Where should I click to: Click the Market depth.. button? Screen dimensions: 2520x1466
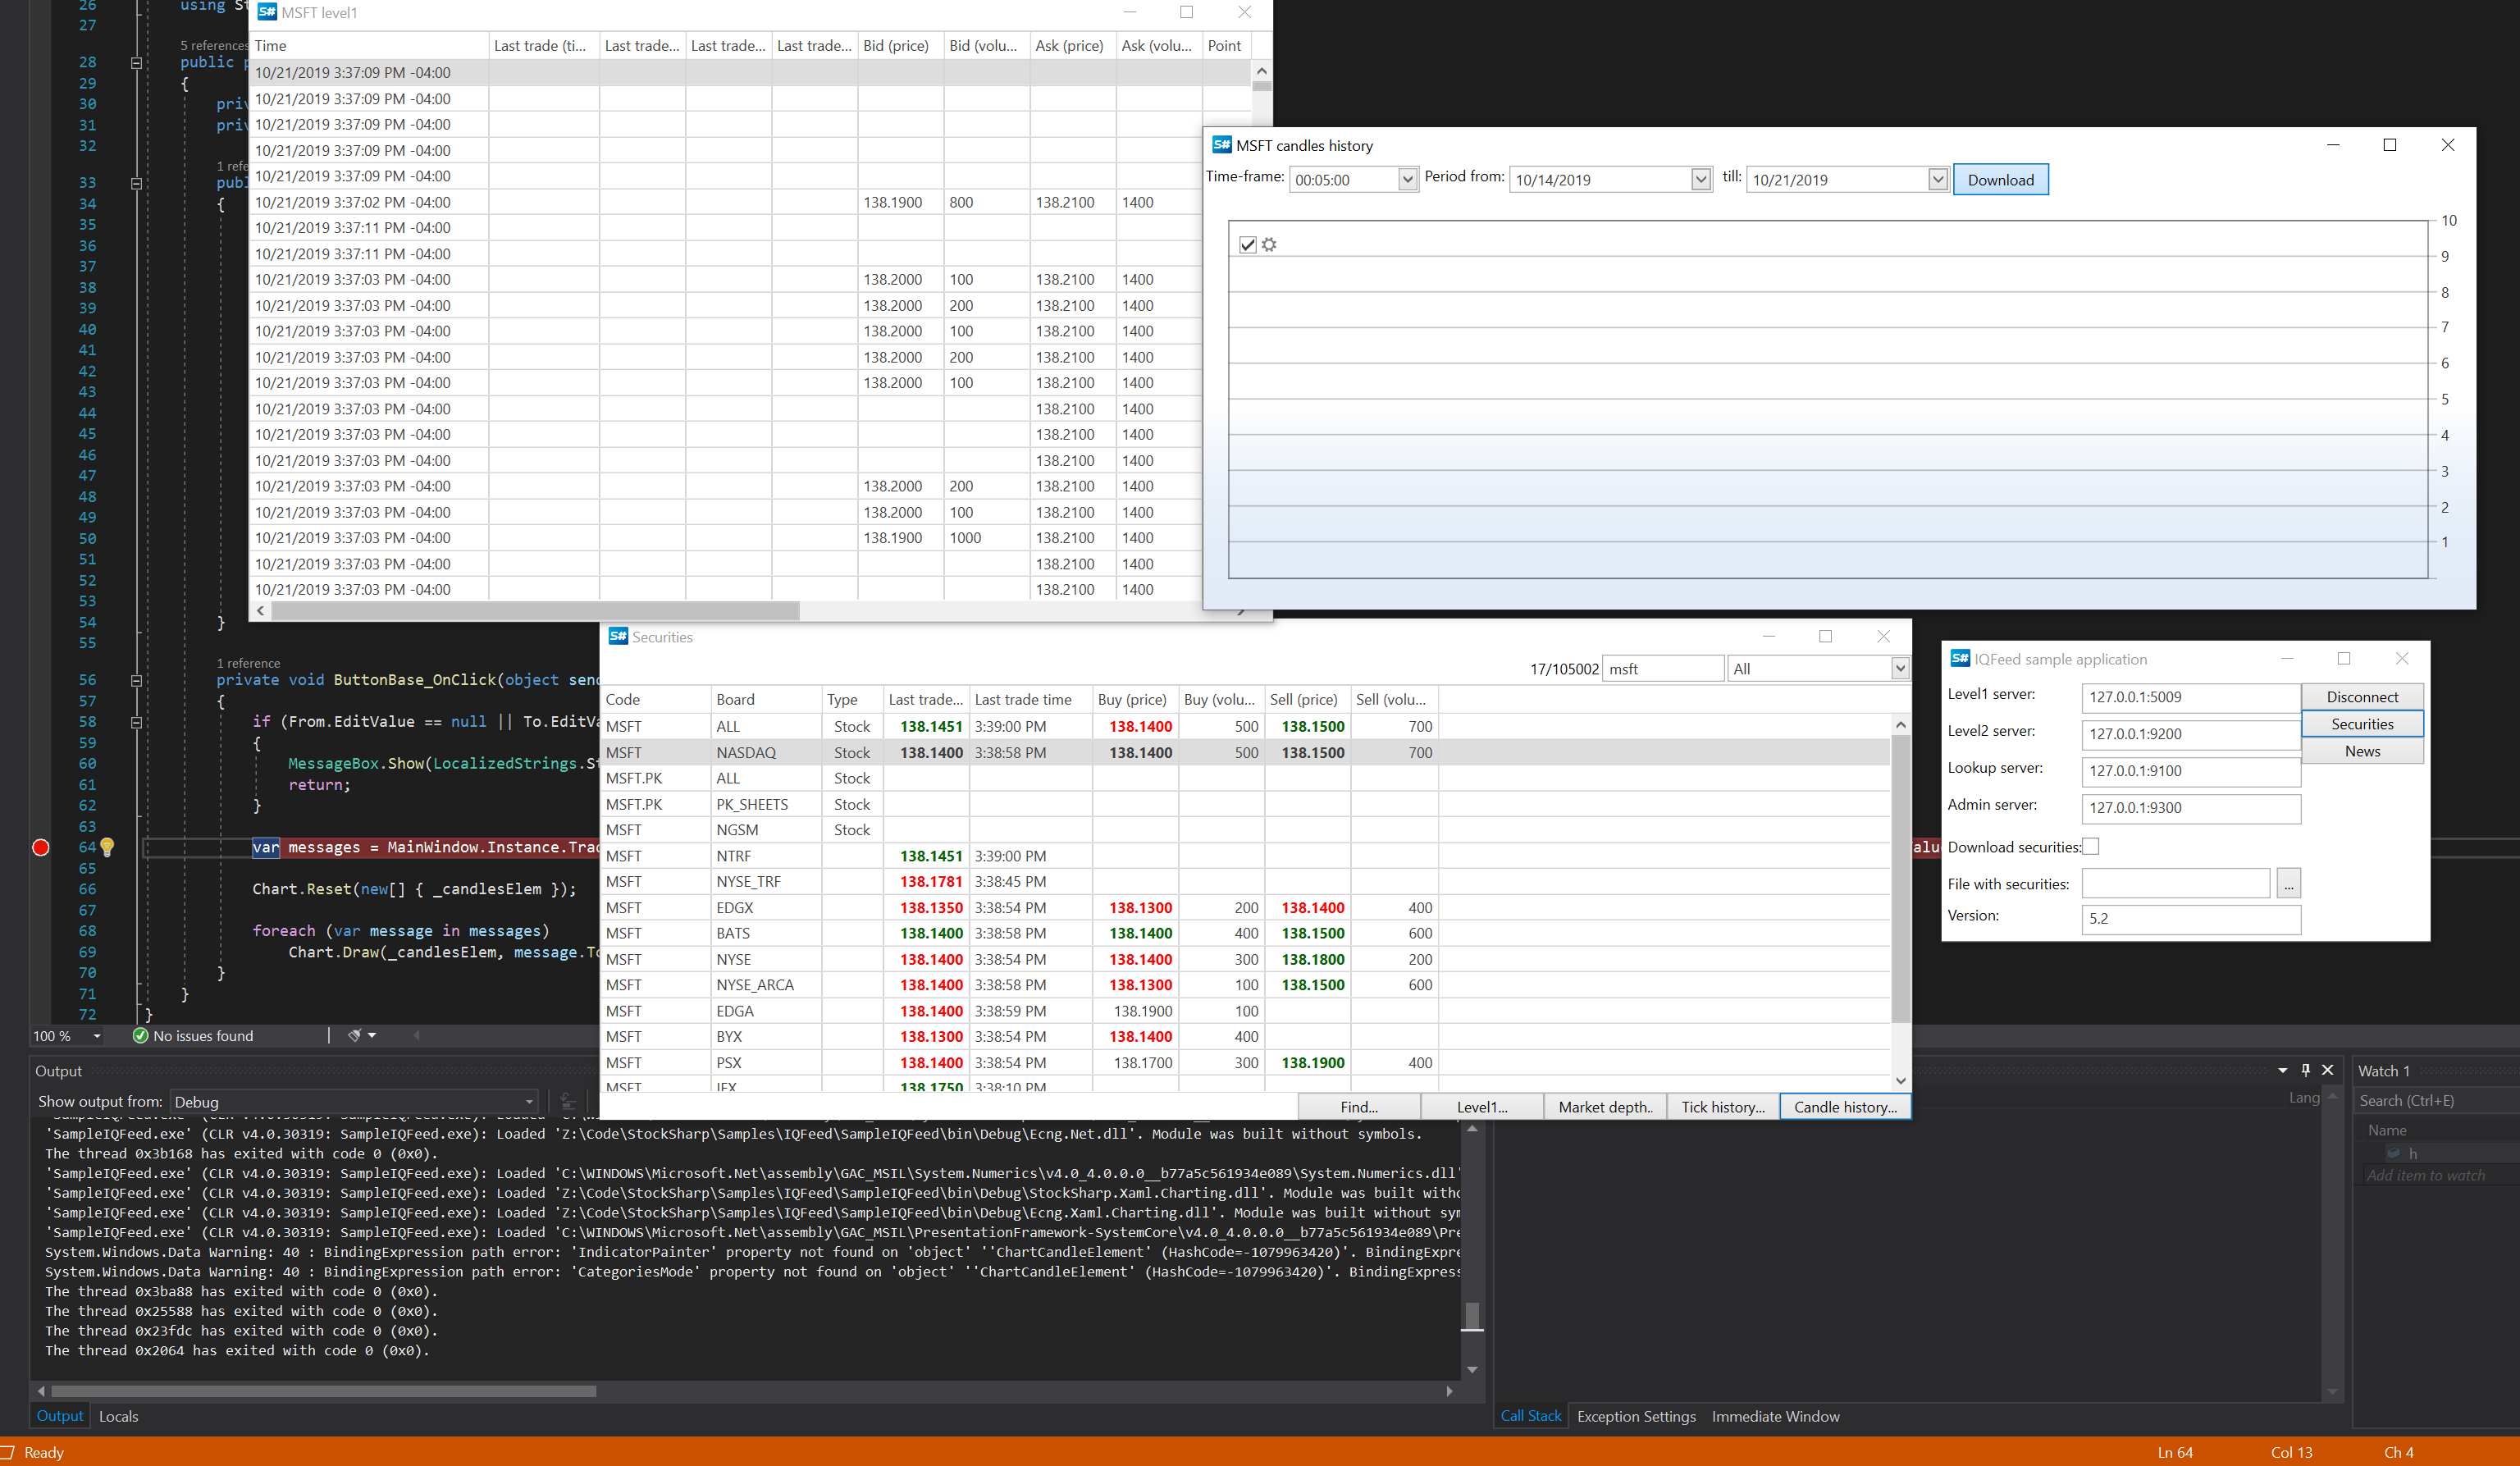[1605, 1106]
